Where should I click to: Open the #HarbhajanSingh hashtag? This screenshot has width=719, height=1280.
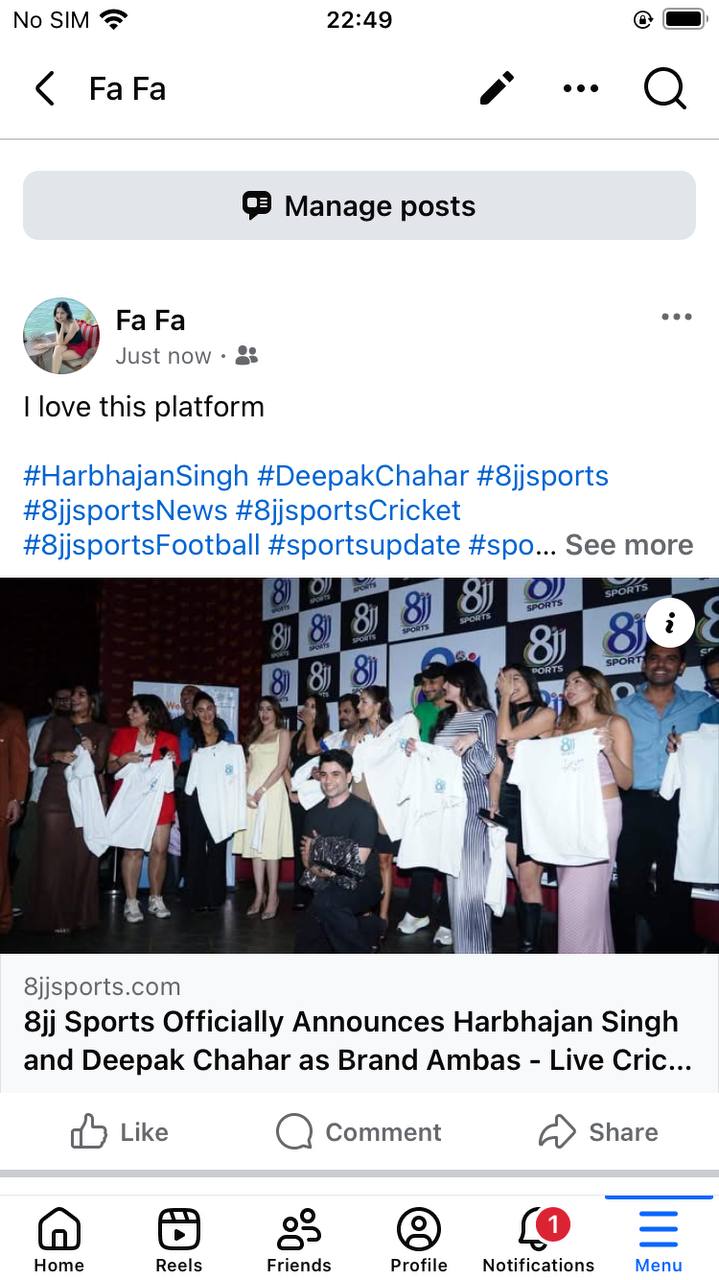(136, 476)
